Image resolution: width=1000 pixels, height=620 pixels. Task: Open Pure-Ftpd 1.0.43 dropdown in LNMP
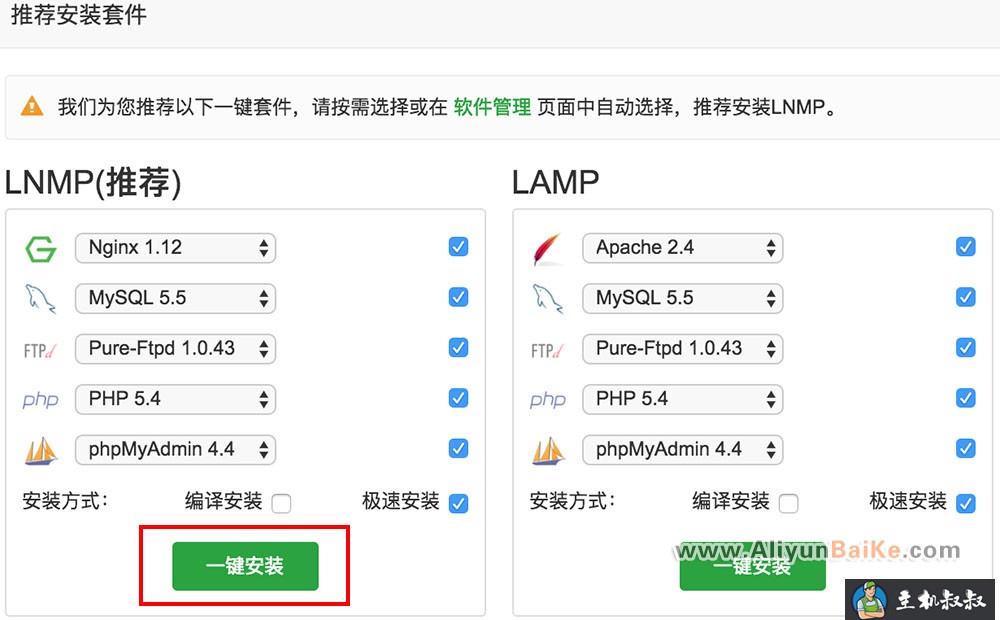tap(175, 348)
